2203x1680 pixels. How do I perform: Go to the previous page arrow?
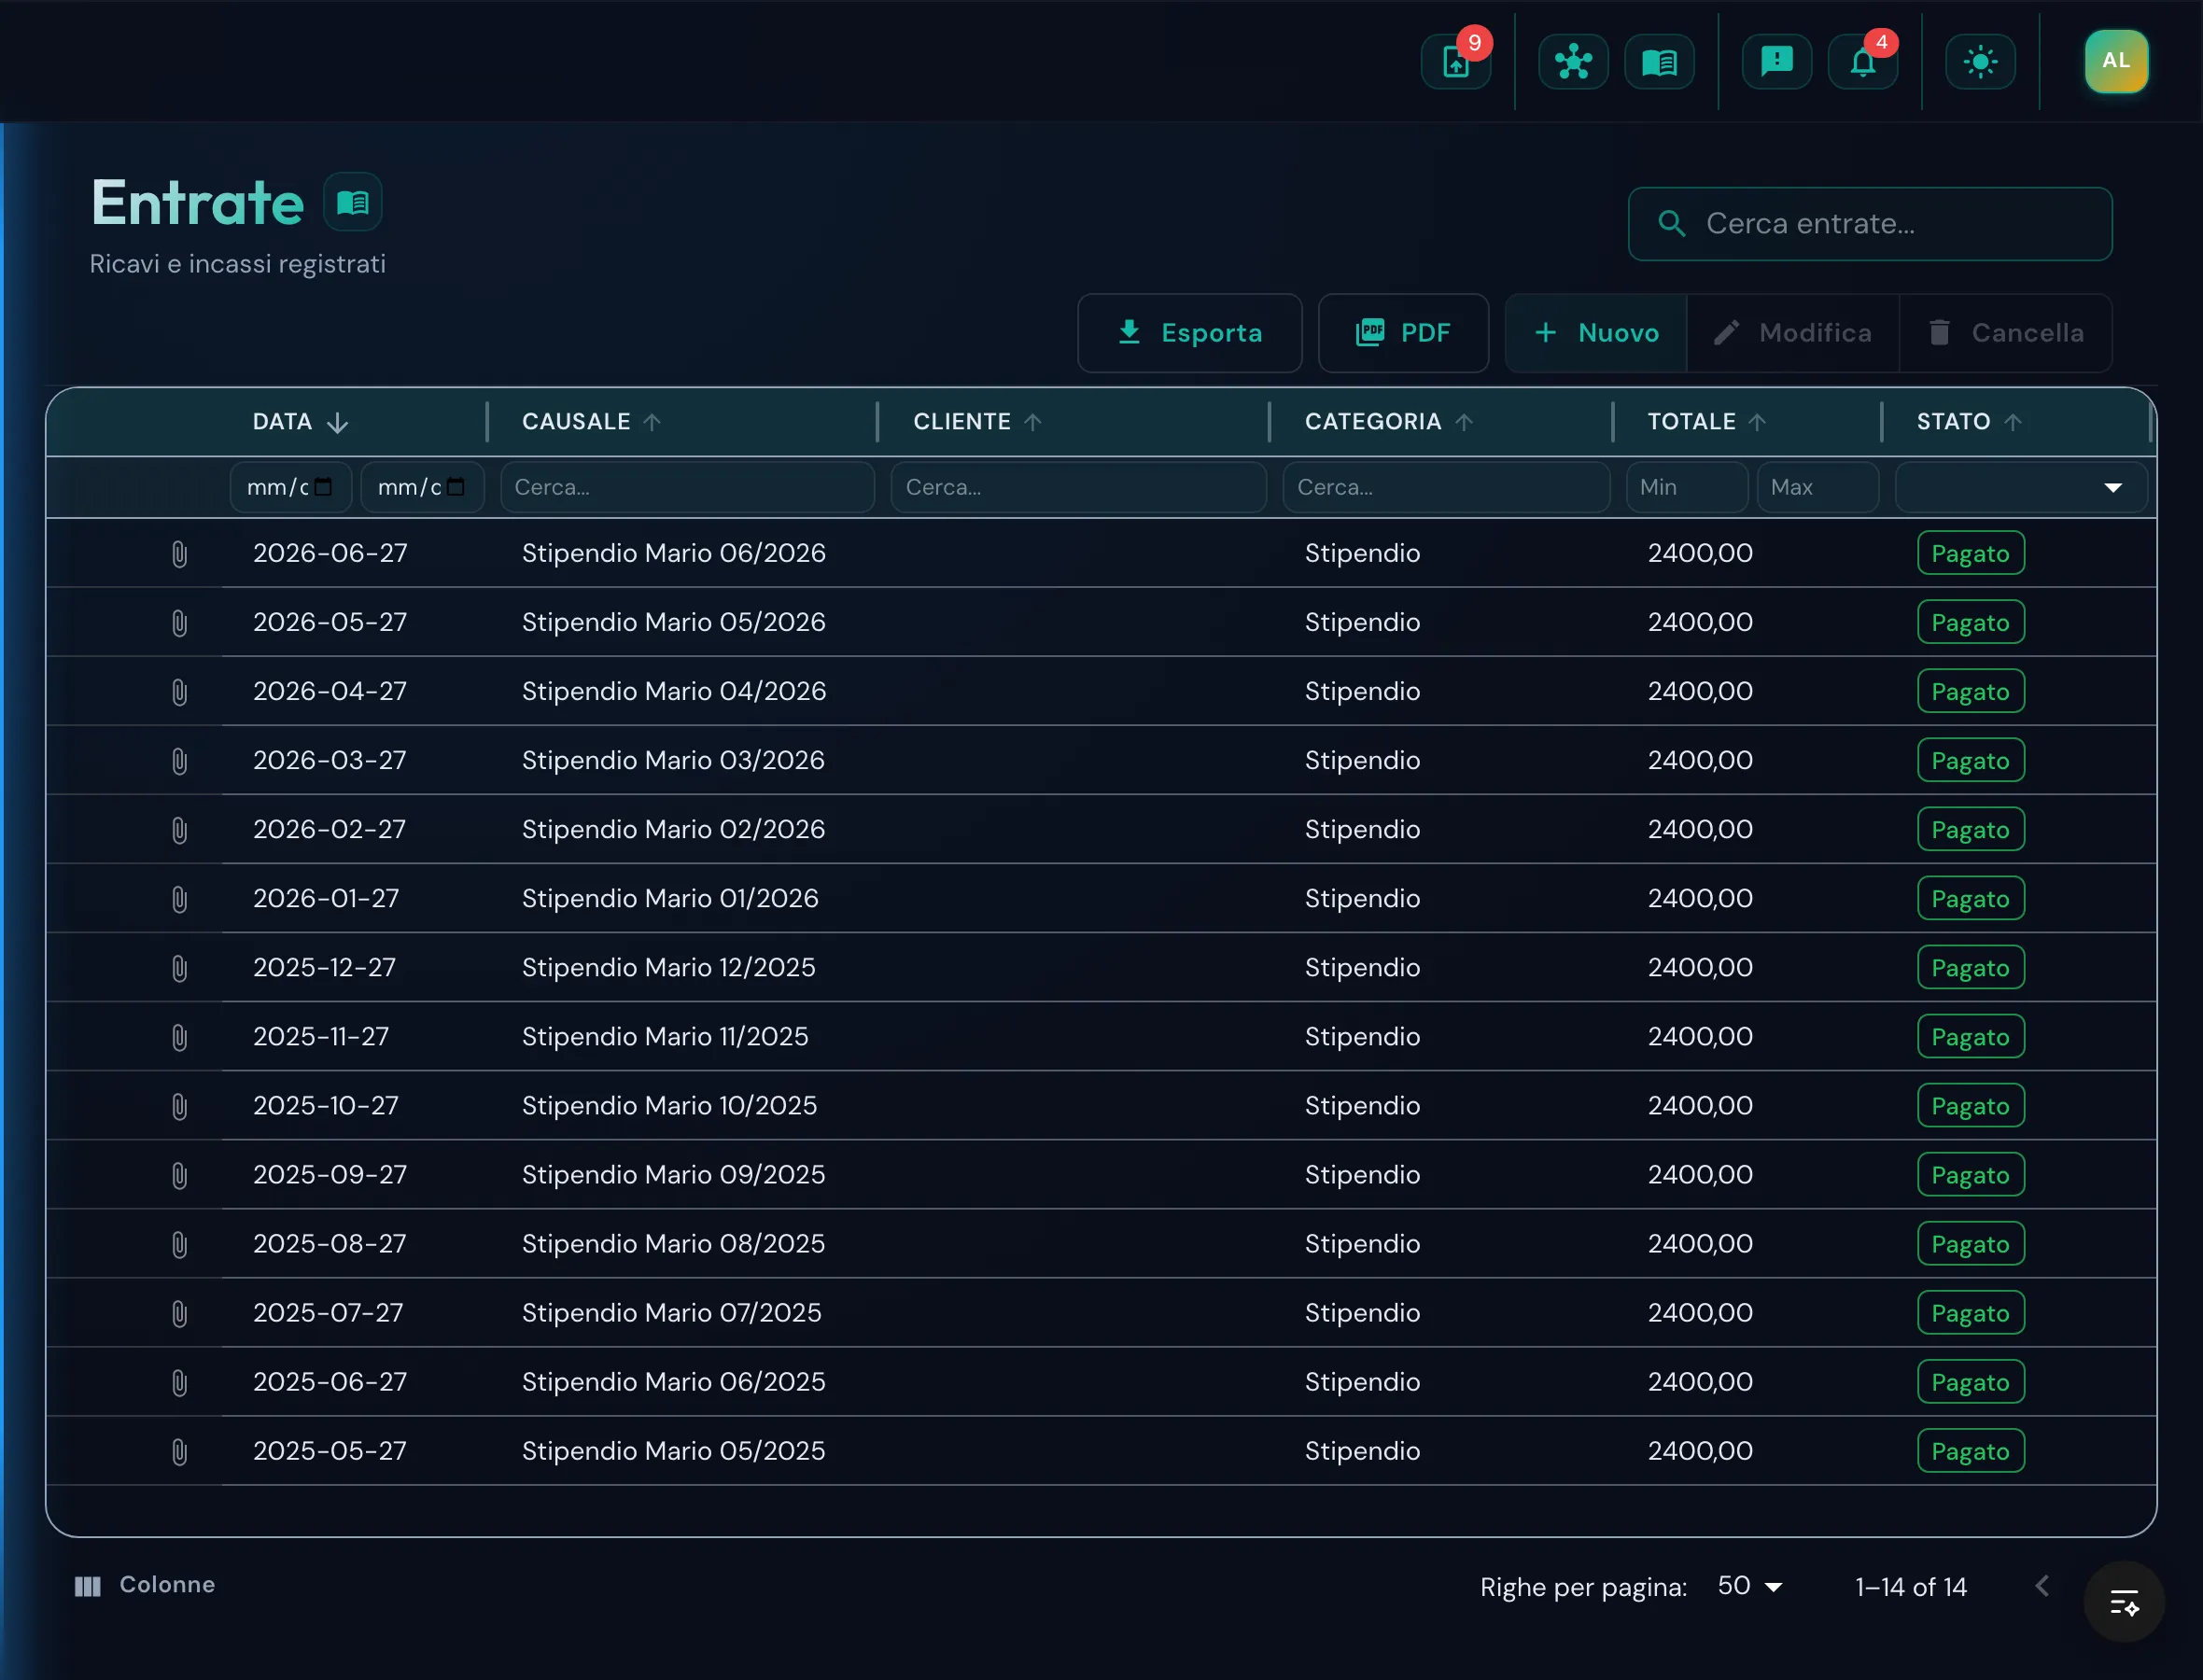coord(2042,1586)
